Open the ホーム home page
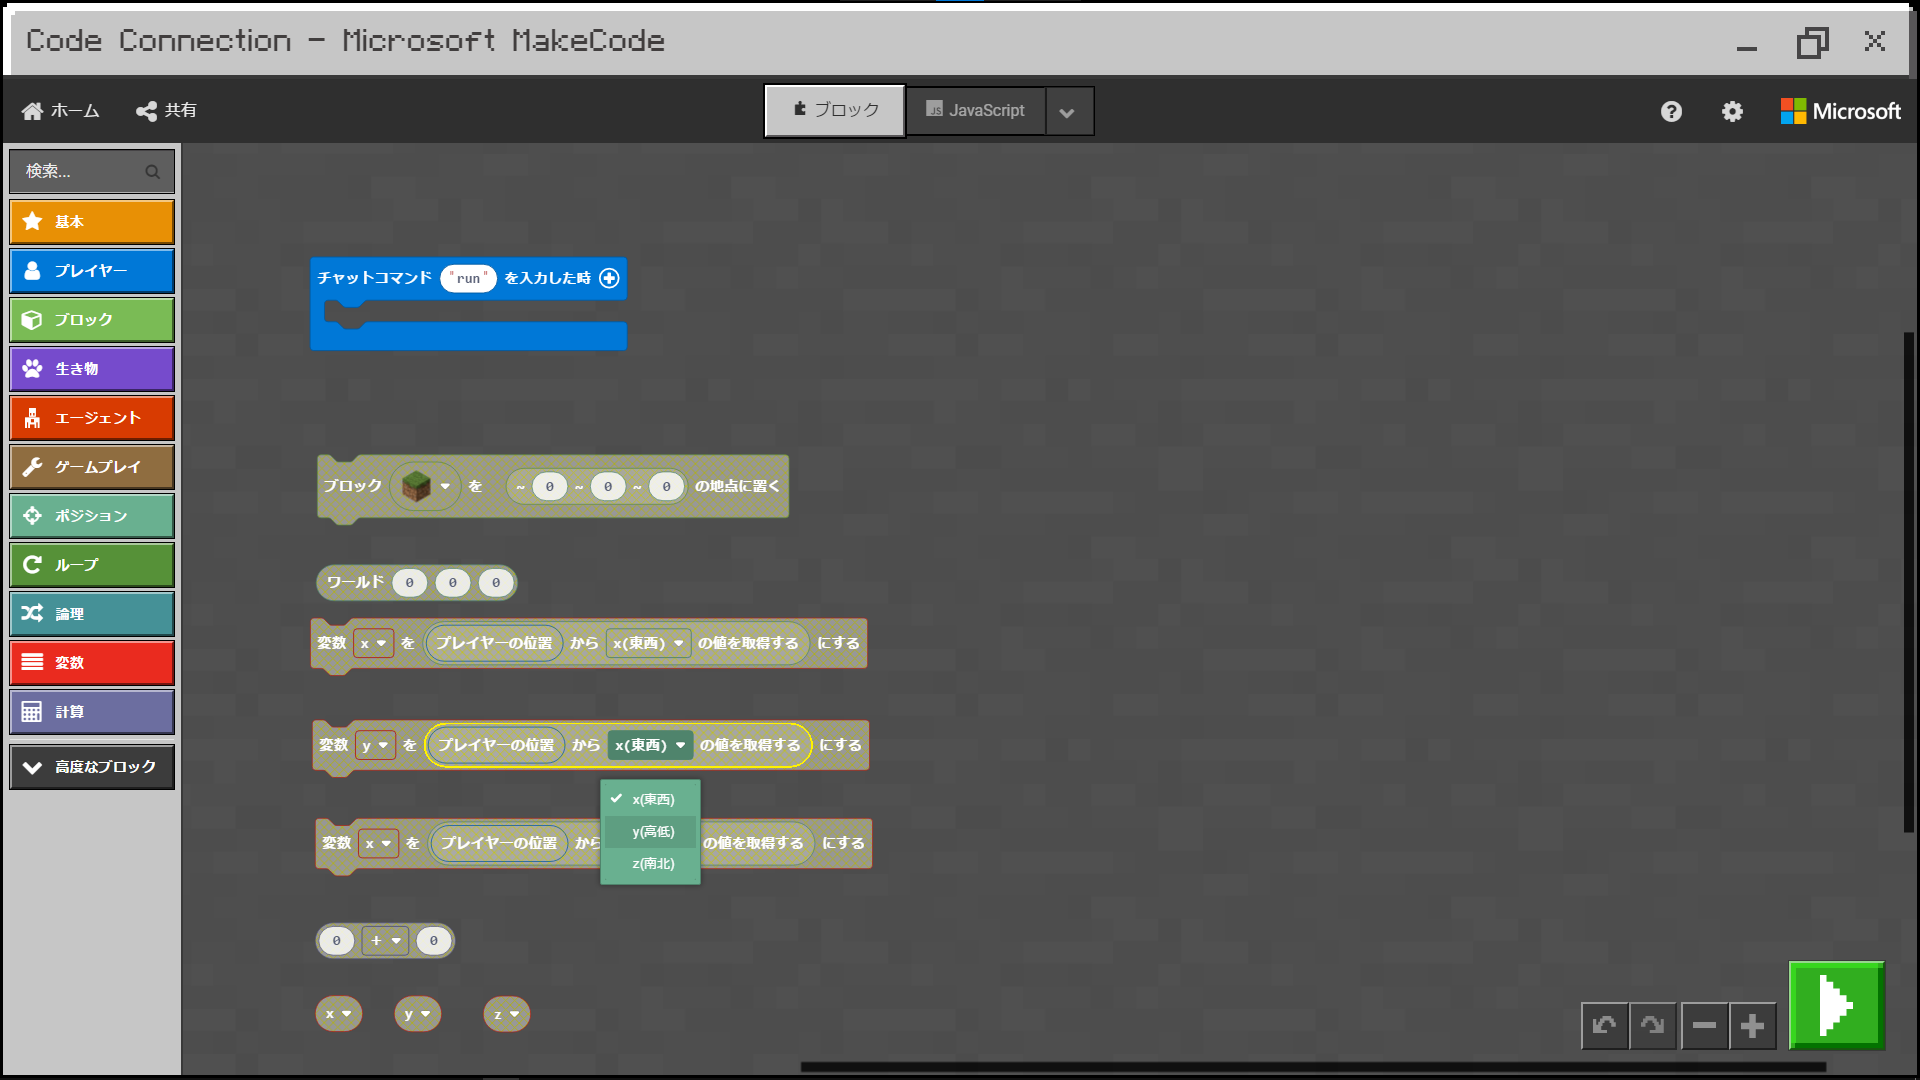The height and width of the screenshot is (1080, 1920). (61, 111)
